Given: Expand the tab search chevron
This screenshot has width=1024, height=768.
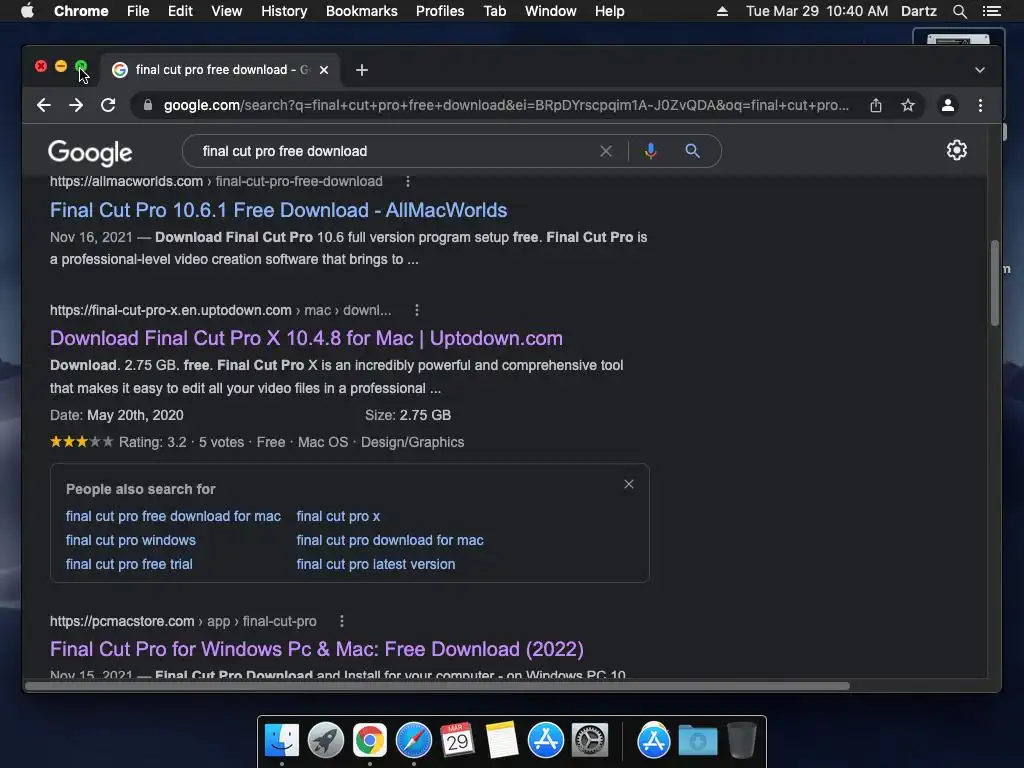Looking at the screenshot, I should (x=980, y=70).
